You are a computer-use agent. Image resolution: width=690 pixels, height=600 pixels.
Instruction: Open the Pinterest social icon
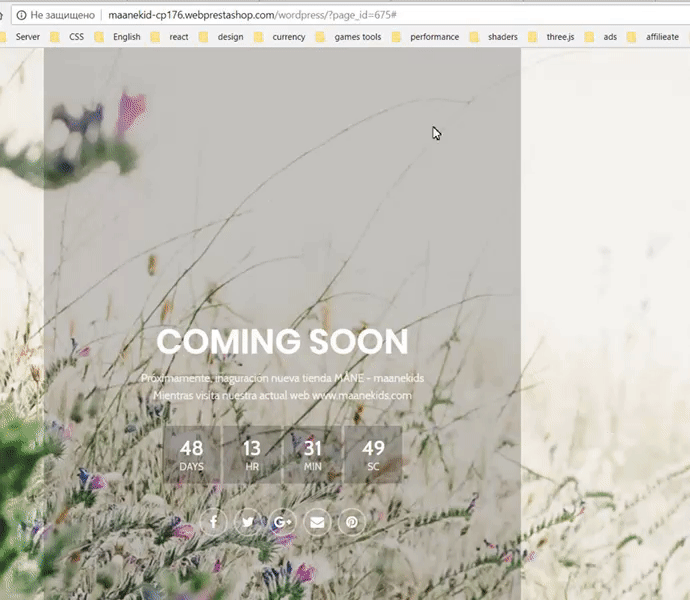[352, 522]
